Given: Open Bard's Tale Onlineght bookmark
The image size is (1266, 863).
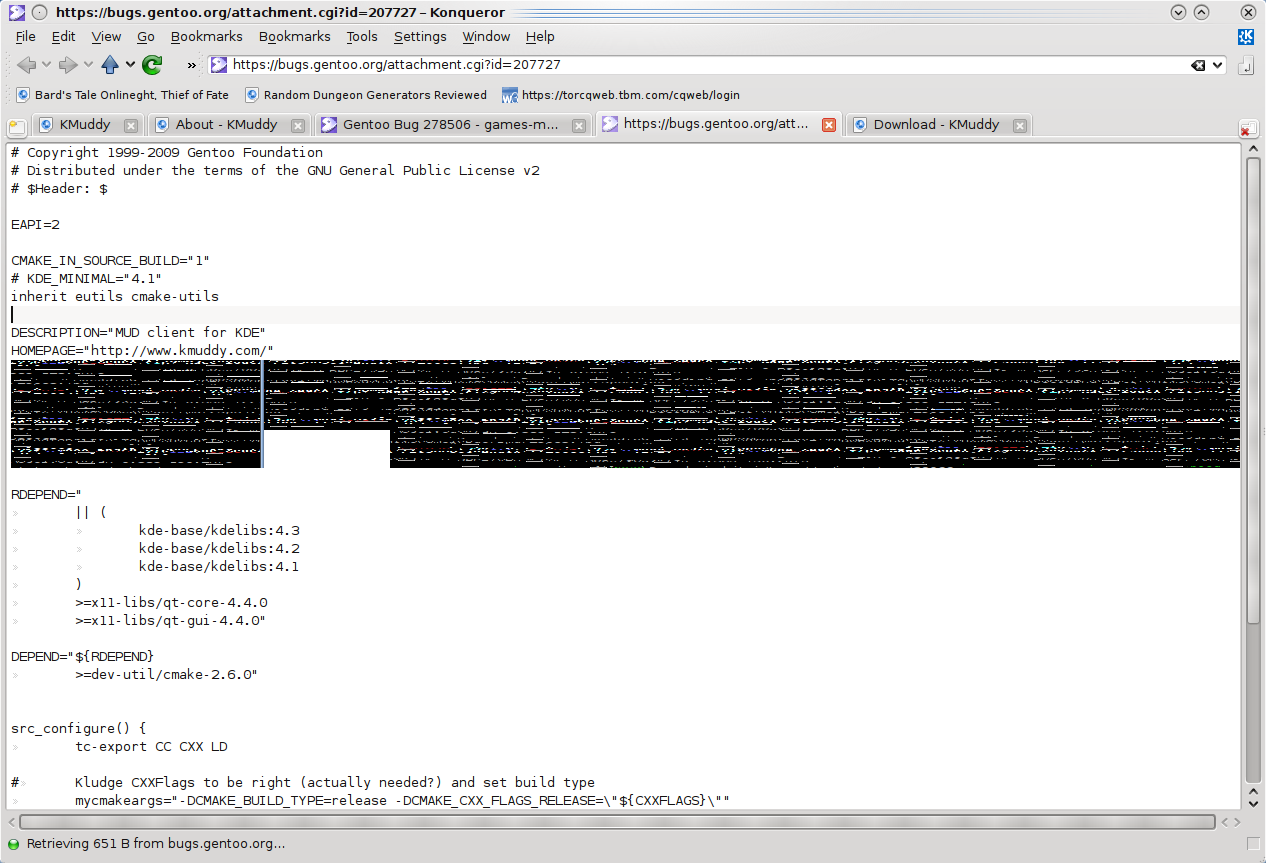Looking at the screenshot, I should point(131,95).
